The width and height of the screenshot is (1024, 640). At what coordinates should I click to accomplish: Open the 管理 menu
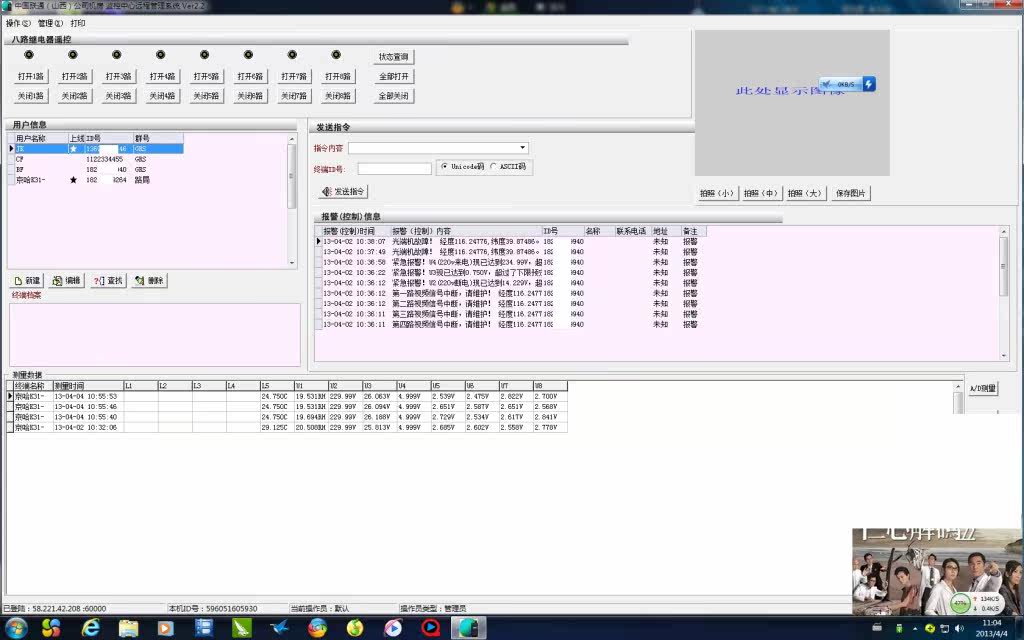[50, 22]
